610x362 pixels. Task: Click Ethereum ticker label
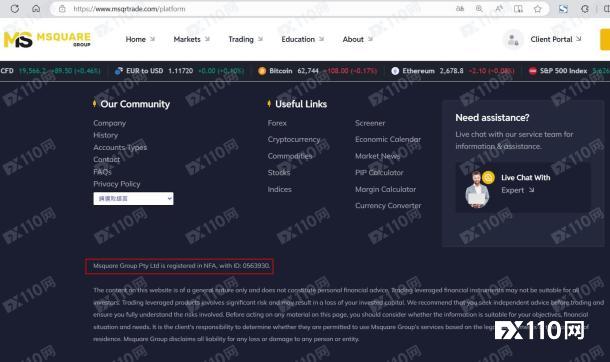[x=418, y=71]
